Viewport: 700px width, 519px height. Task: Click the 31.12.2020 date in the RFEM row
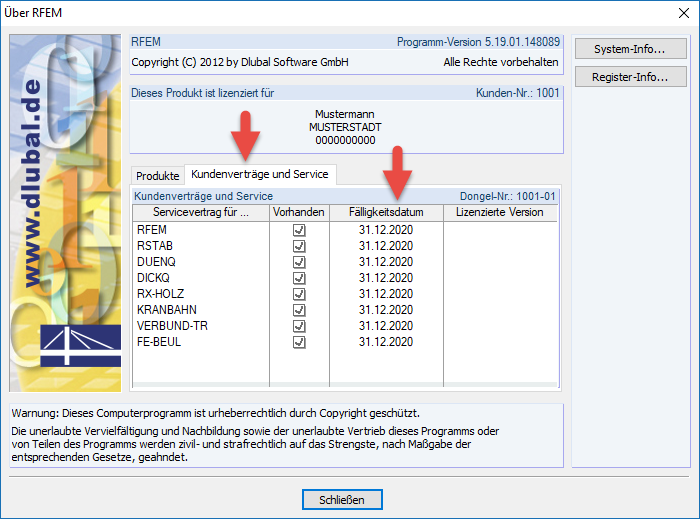pyautogui.click(x=386, y=230)
